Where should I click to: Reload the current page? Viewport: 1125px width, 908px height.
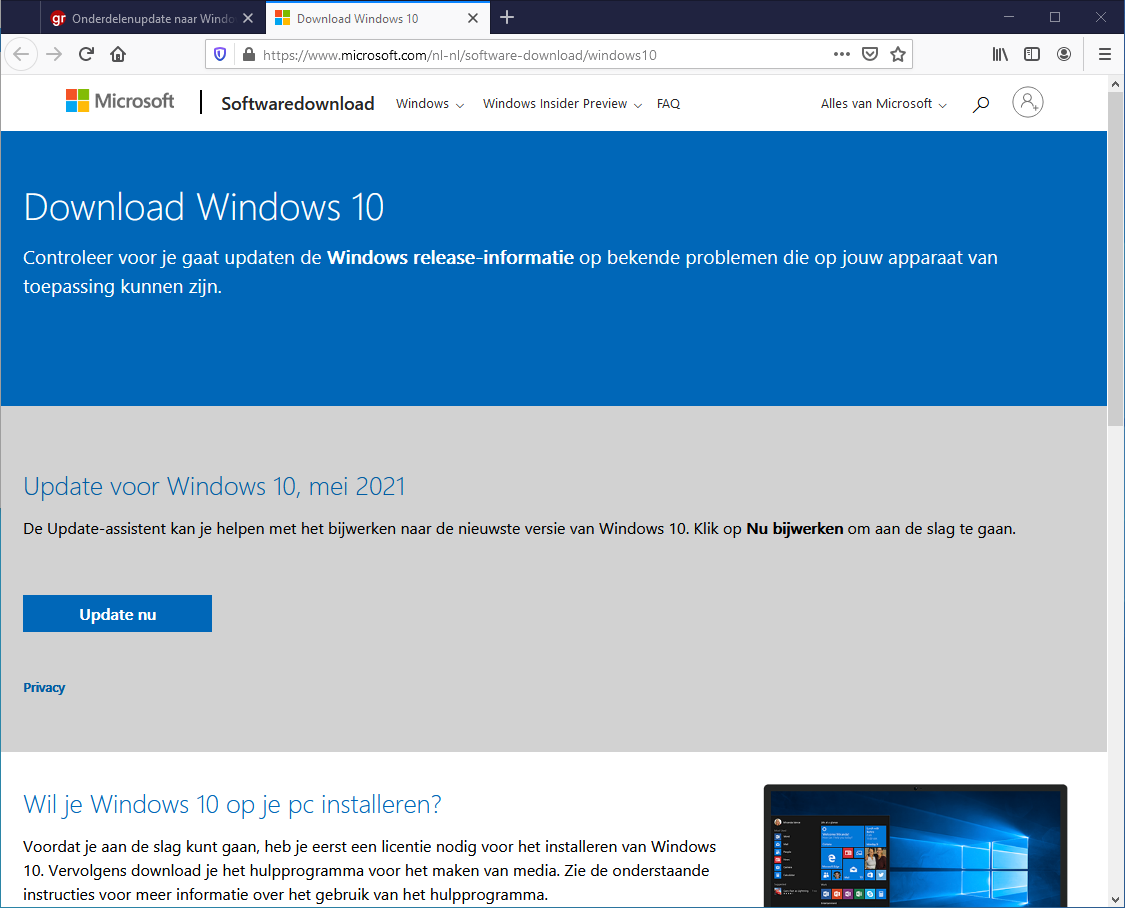click(x=86, y=54)
